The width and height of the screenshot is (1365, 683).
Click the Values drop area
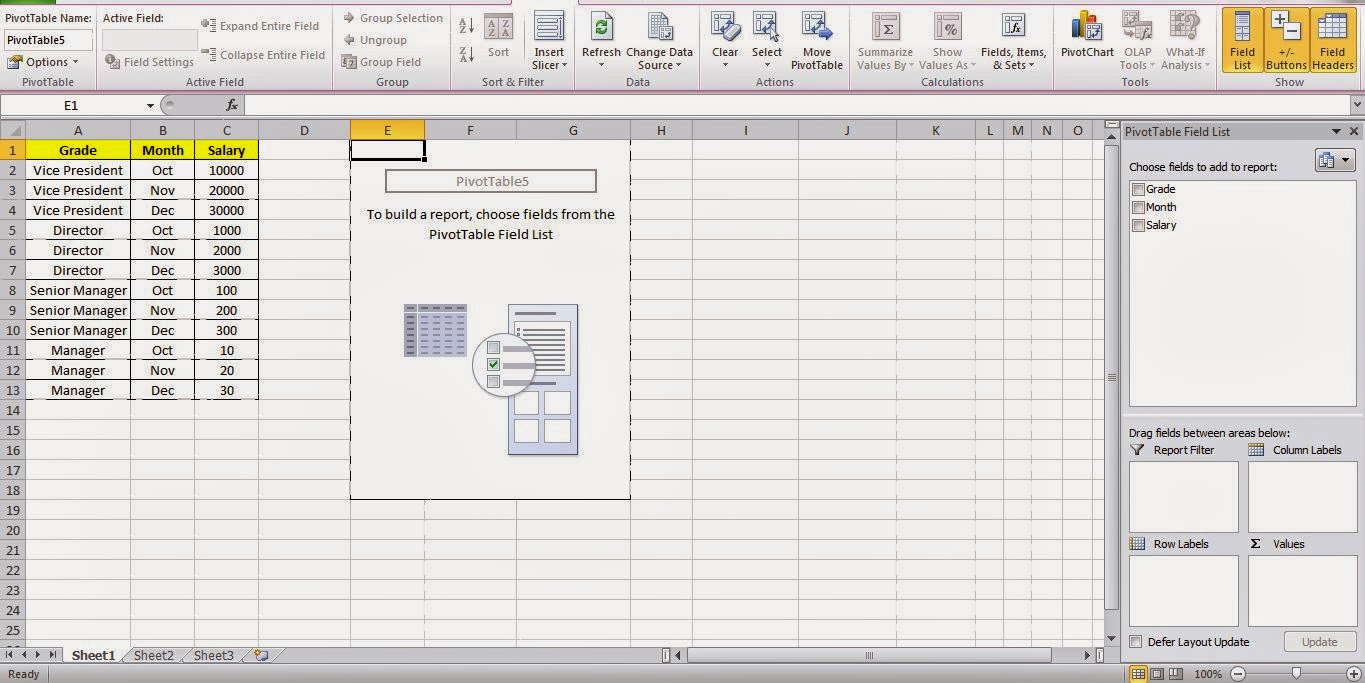(1302, 591)
